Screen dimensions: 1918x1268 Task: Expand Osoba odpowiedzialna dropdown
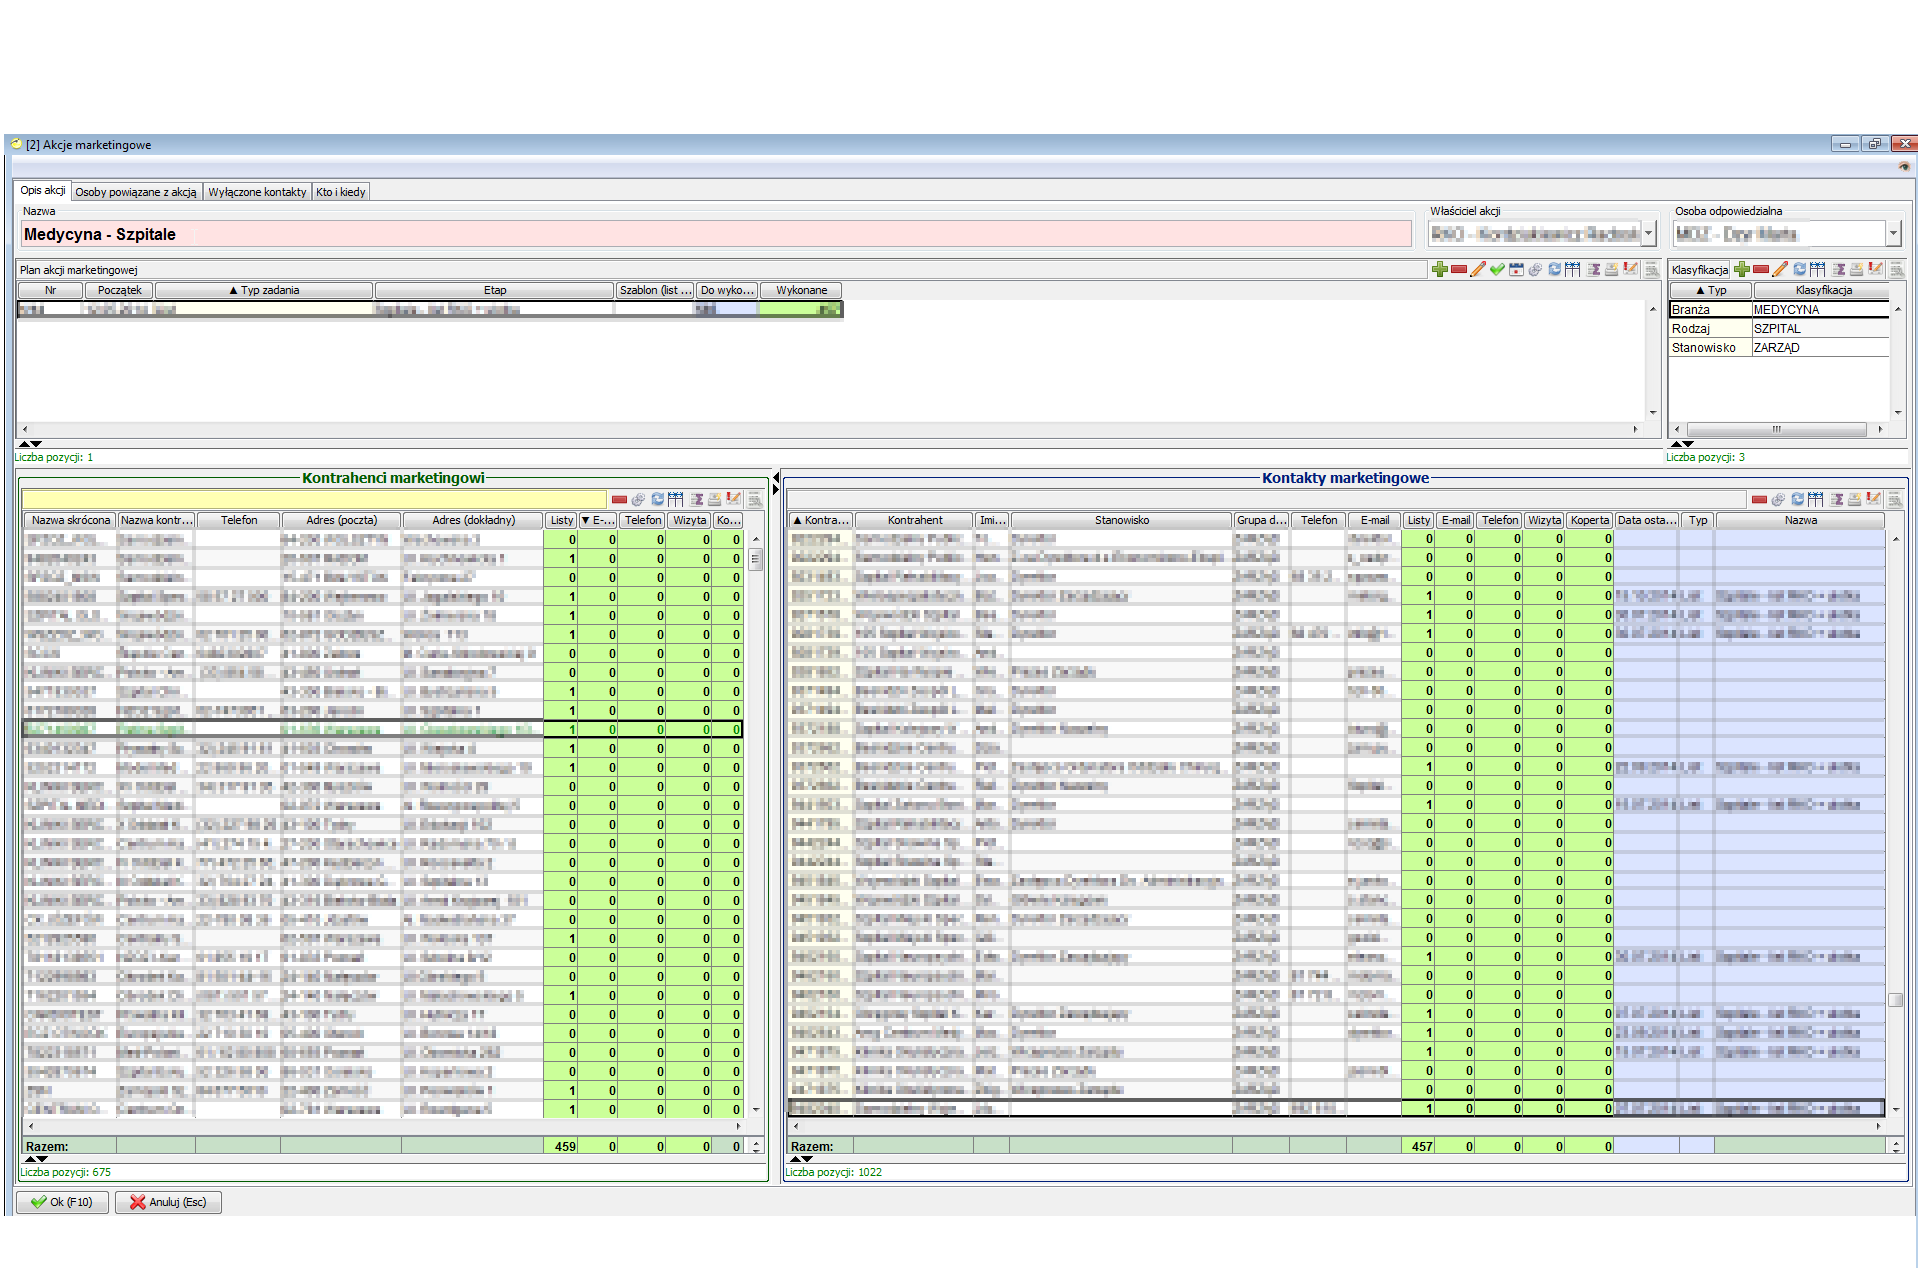click(x=1893, y=234)
